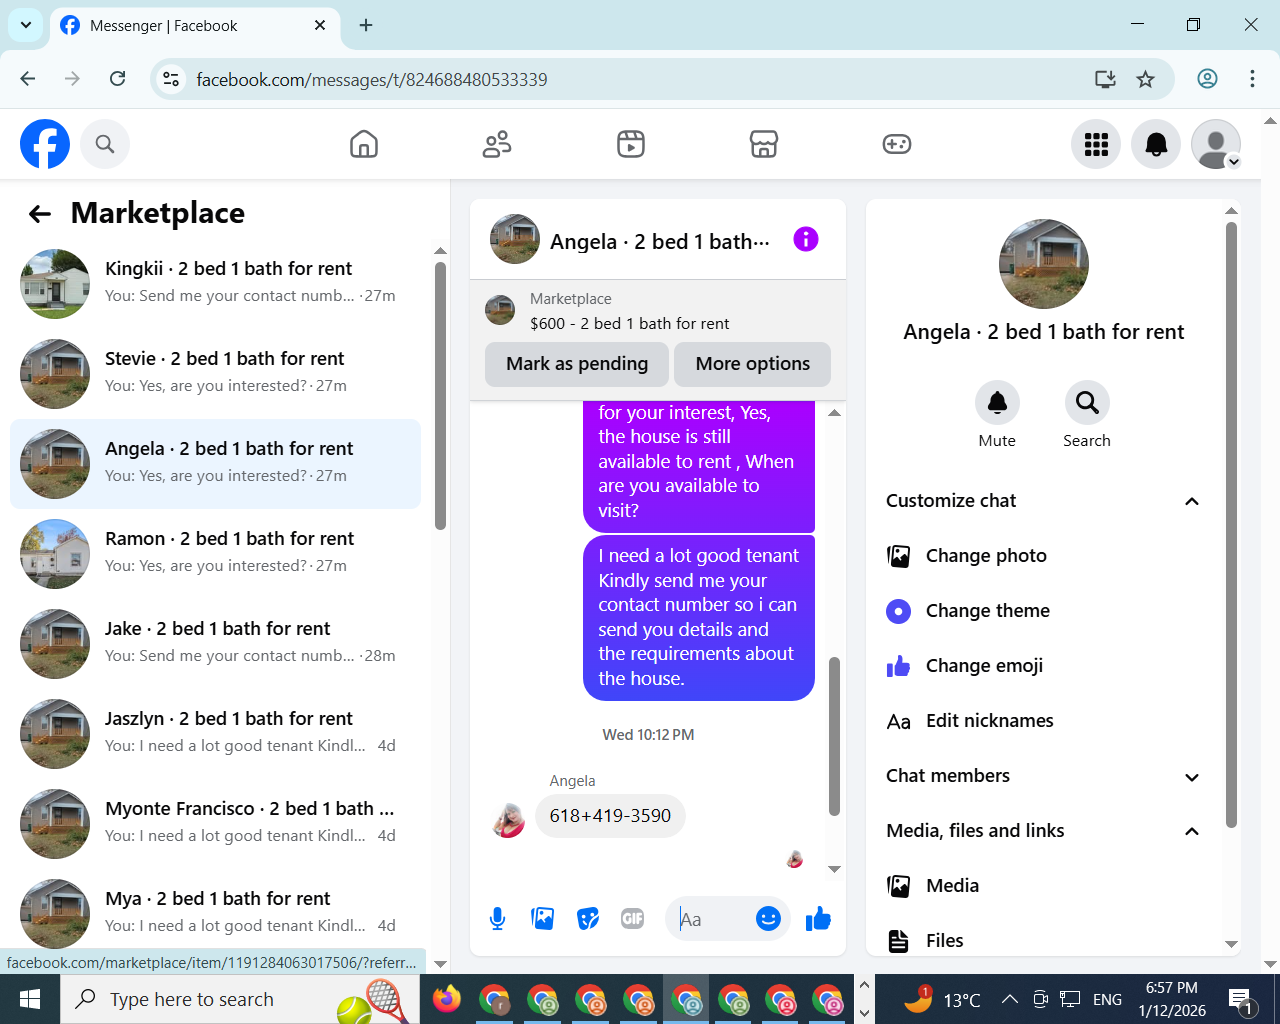Open Chrome three-dot menu
The width and height of the screenshot is (1280, 1024).
(x=1252, y=79)
